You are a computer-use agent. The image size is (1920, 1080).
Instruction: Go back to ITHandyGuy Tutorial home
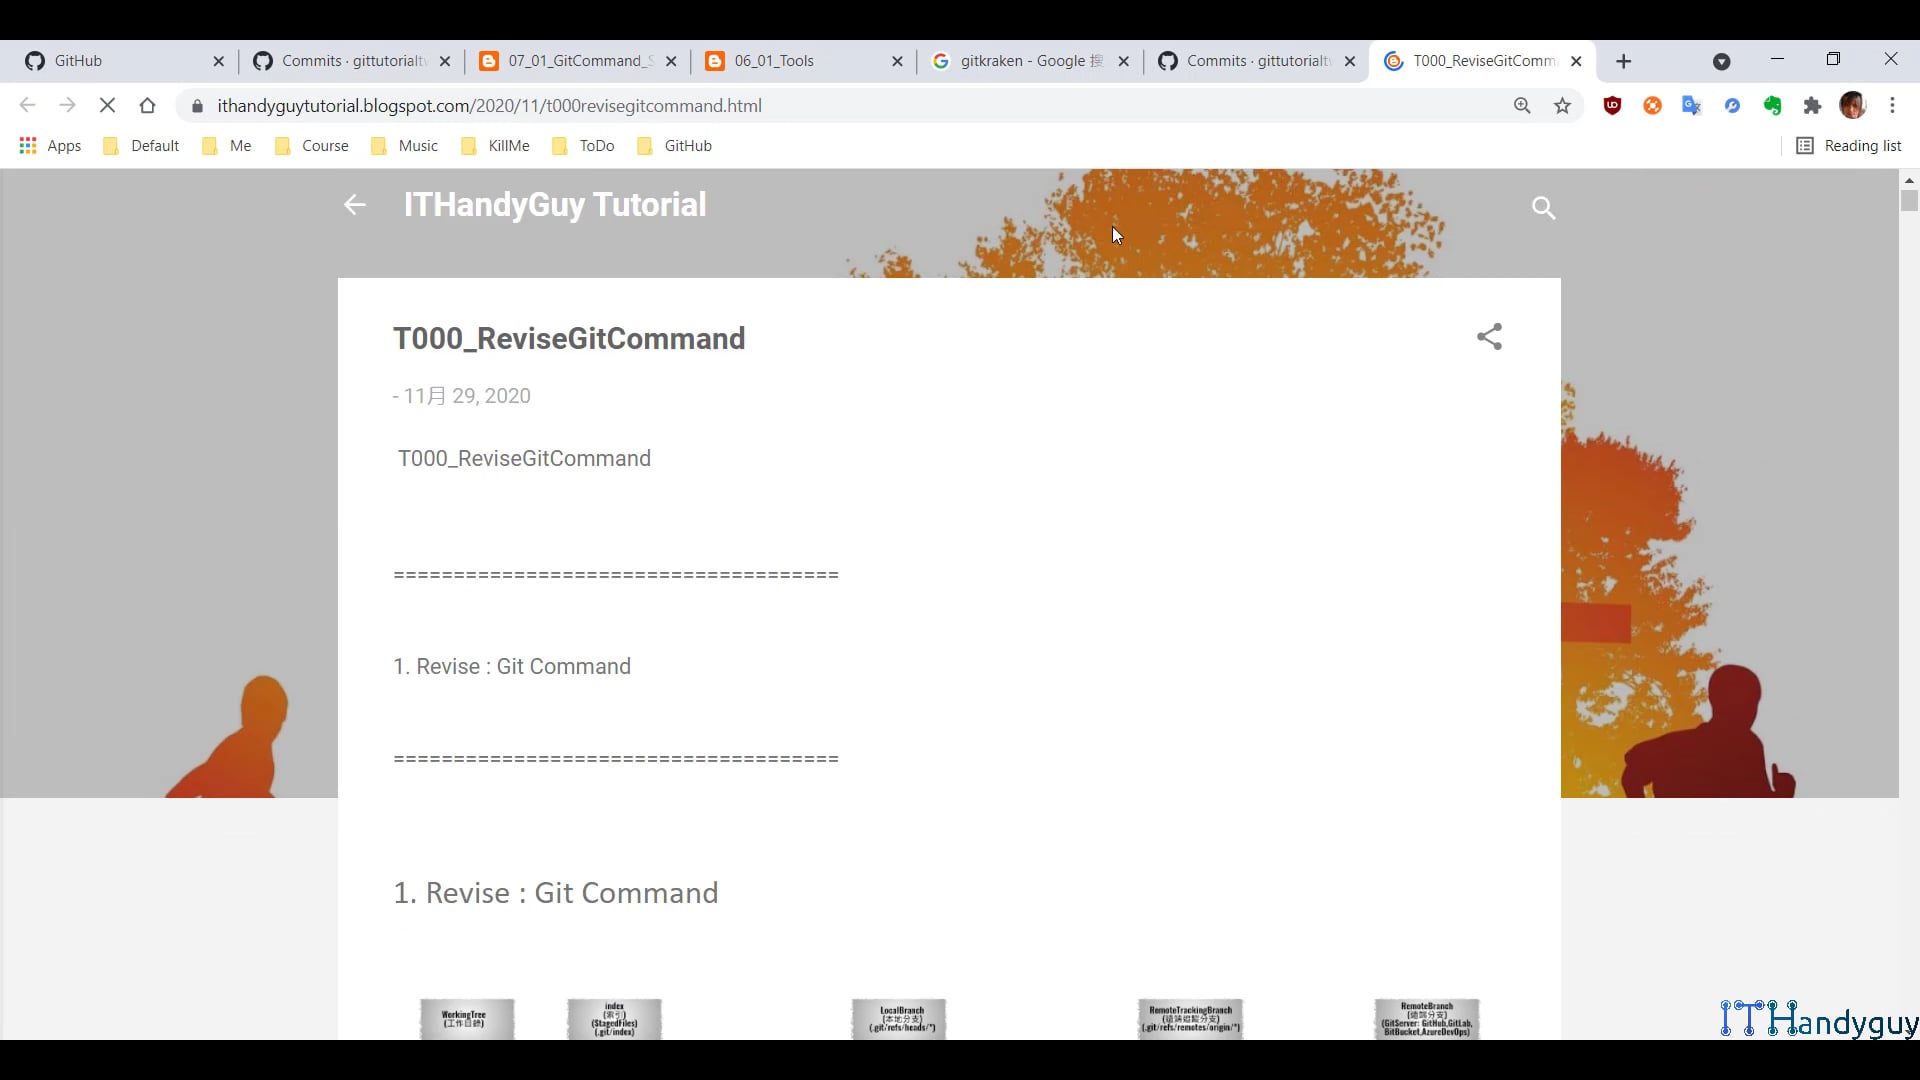(354, 205)
